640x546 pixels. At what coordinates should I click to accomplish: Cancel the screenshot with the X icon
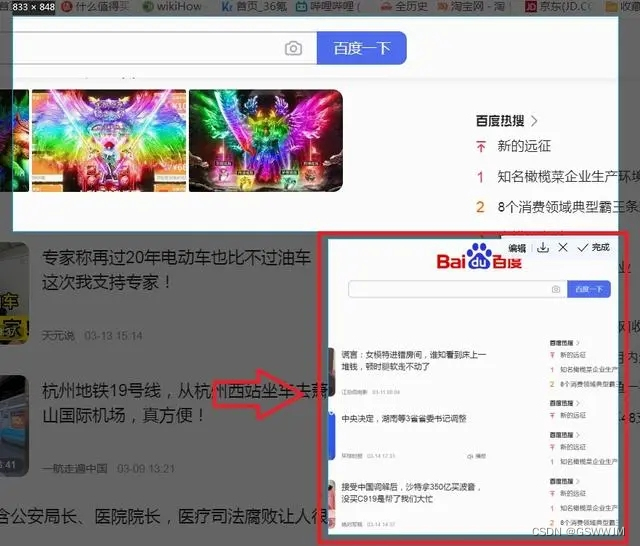coord(563,247)
